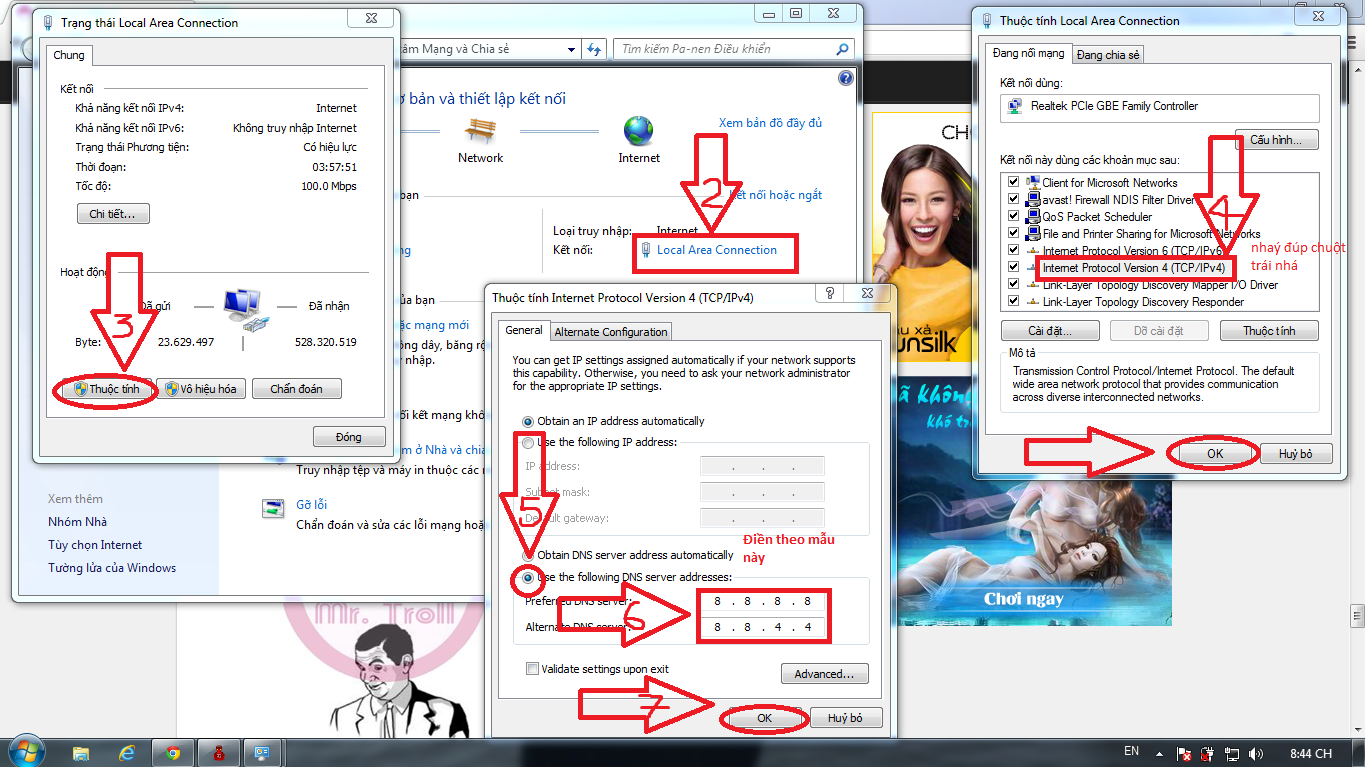The height and width of the screenshot is (767, 1365).
Task: Open the help question mark icon
Action: (845, 78)
